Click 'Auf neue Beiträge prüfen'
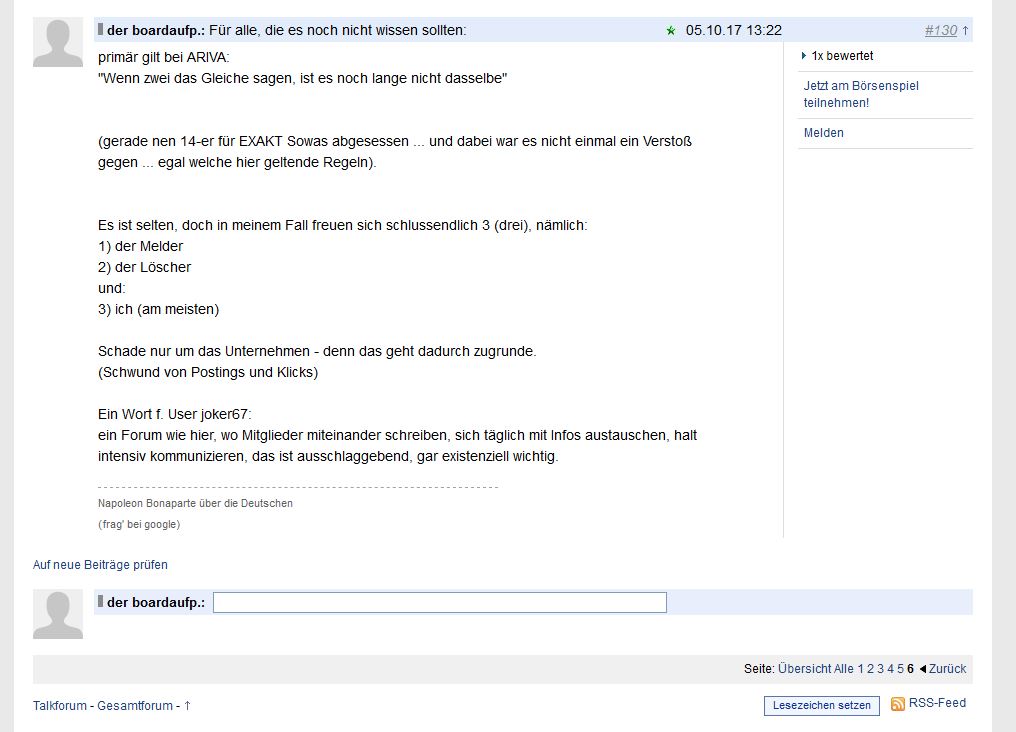Image resolution: width=1016 pixels, height=732 pixels. 100,565
